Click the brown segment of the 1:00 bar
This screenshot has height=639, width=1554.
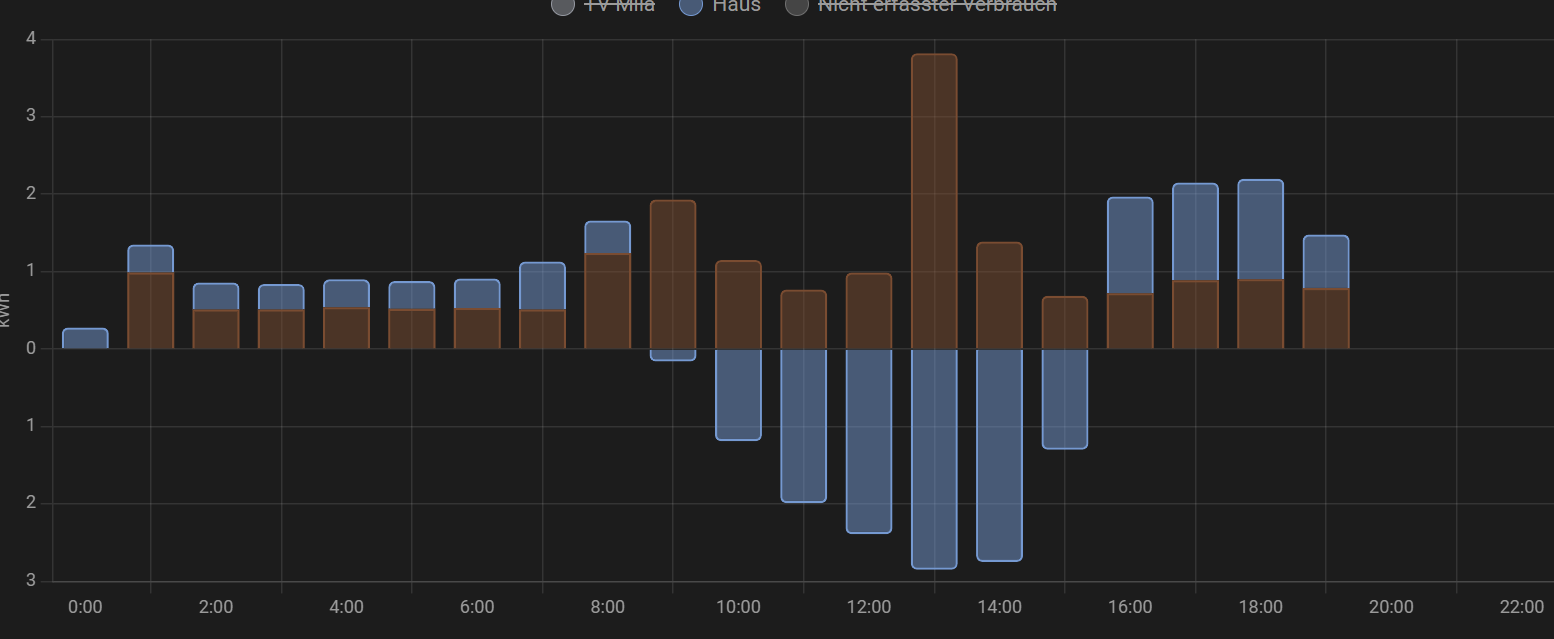coord(151,311)
